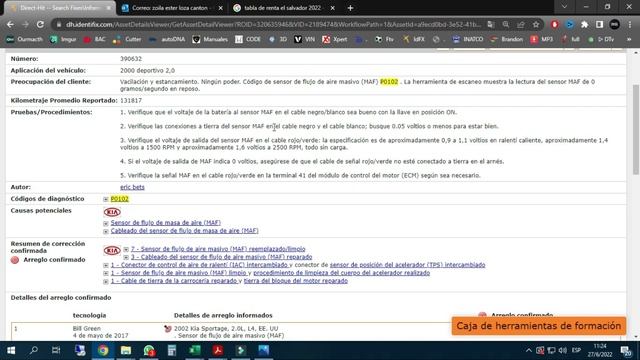Switch to the Direct-Hit Search tab
The image size is (640, 360).
tap(60, 8)
